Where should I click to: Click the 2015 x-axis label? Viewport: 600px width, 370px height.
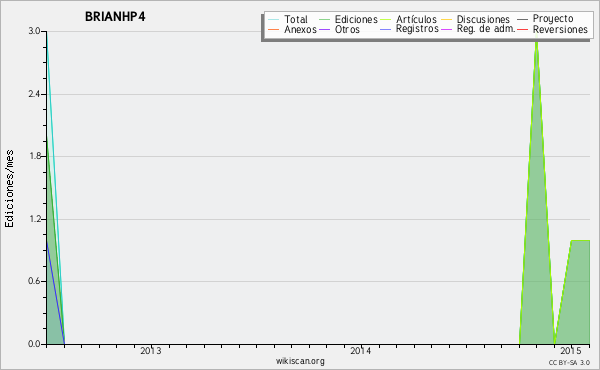[x=571, y=351]
